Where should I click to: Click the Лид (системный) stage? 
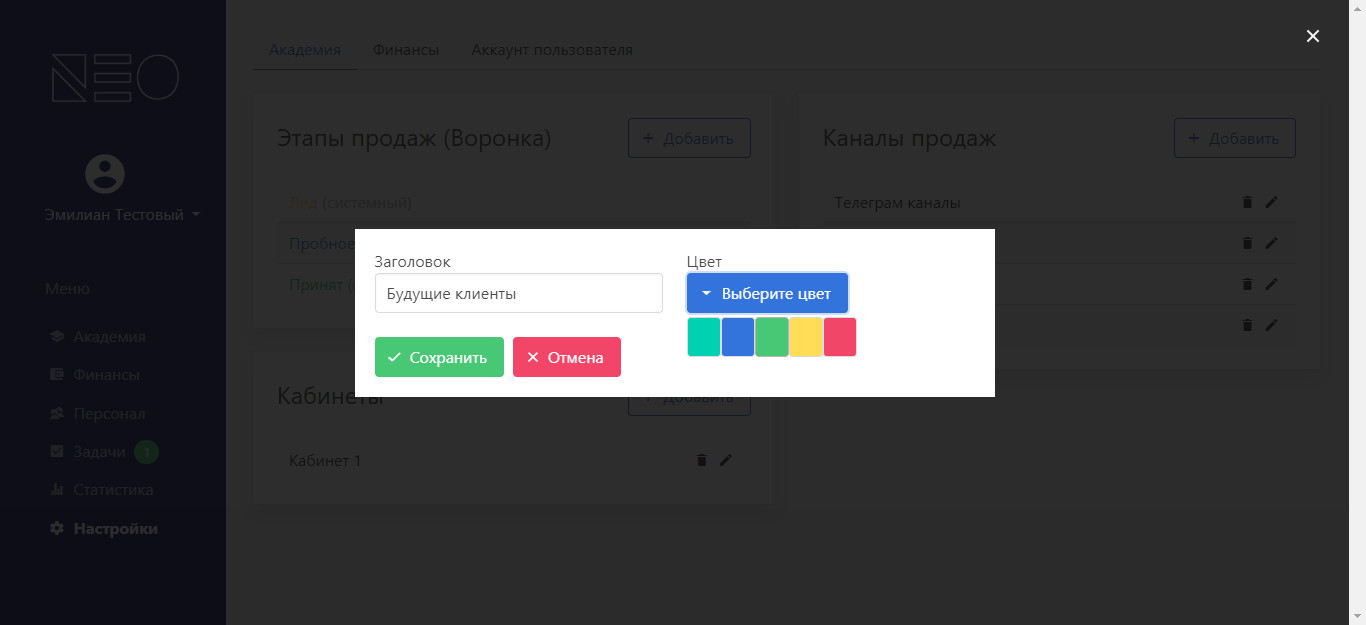pos(350,203)
